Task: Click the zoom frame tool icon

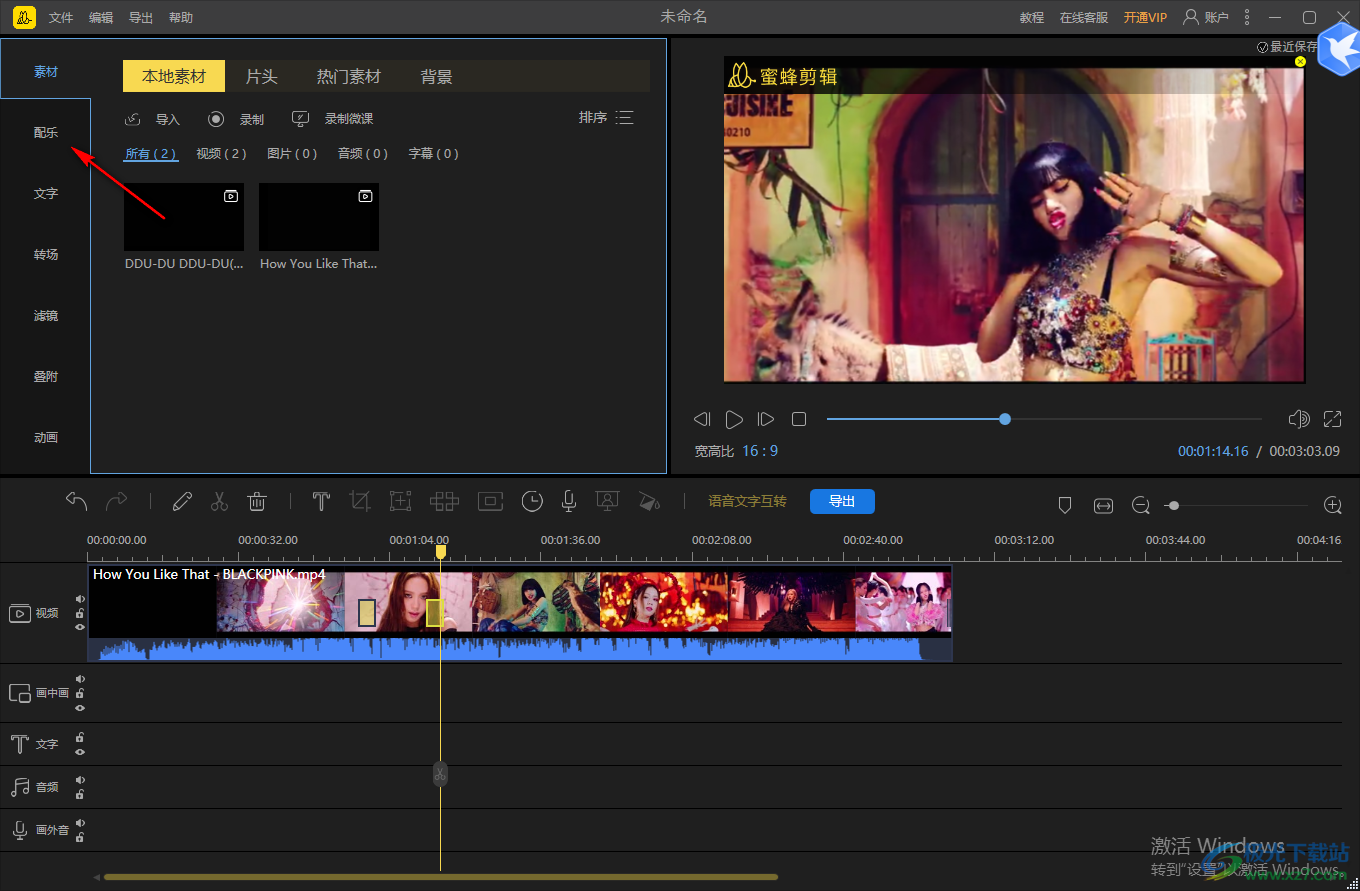Action: coord(400,501)
